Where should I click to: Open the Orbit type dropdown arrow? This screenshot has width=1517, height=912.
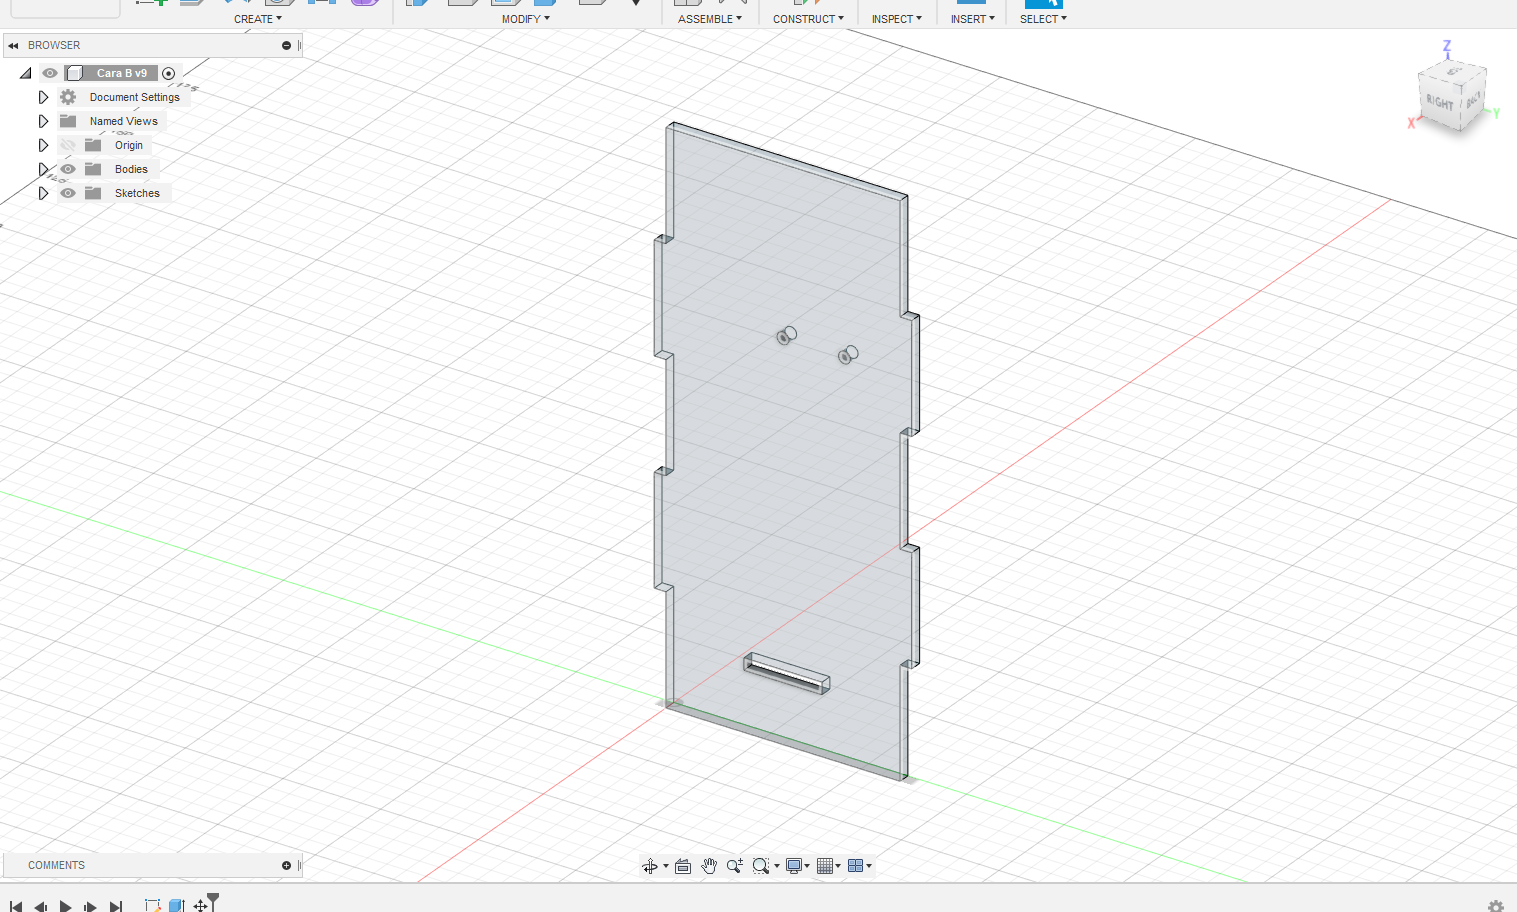coord(666,867)
